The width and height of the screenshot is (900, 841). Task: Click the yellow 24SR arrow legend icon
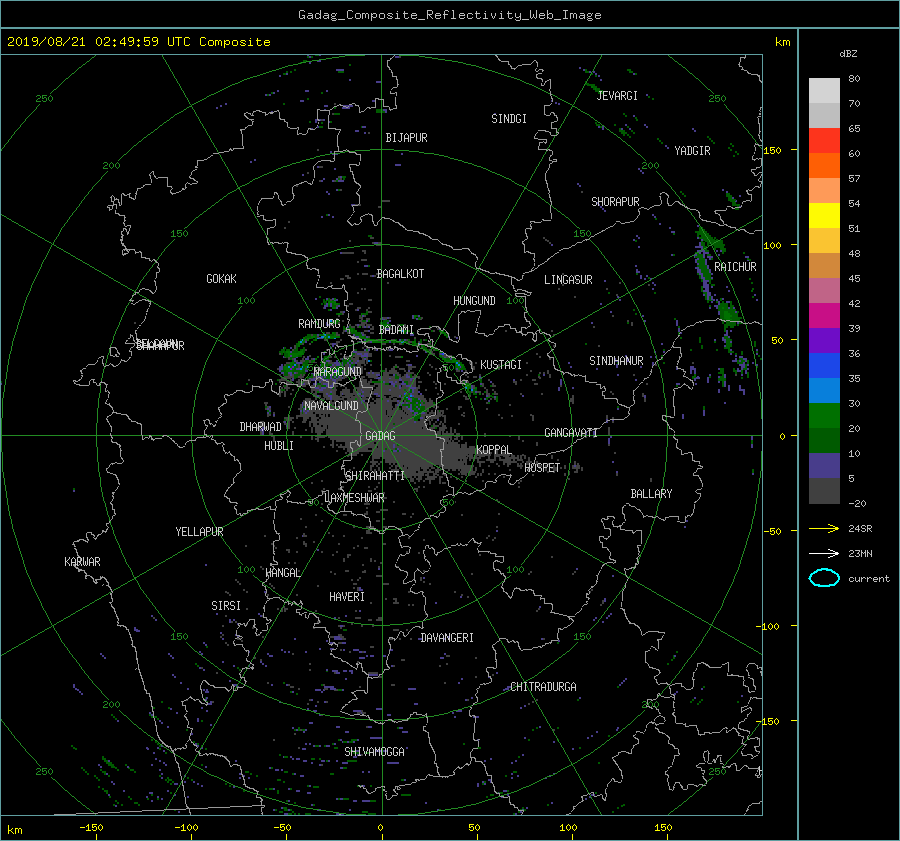[824, 528]
